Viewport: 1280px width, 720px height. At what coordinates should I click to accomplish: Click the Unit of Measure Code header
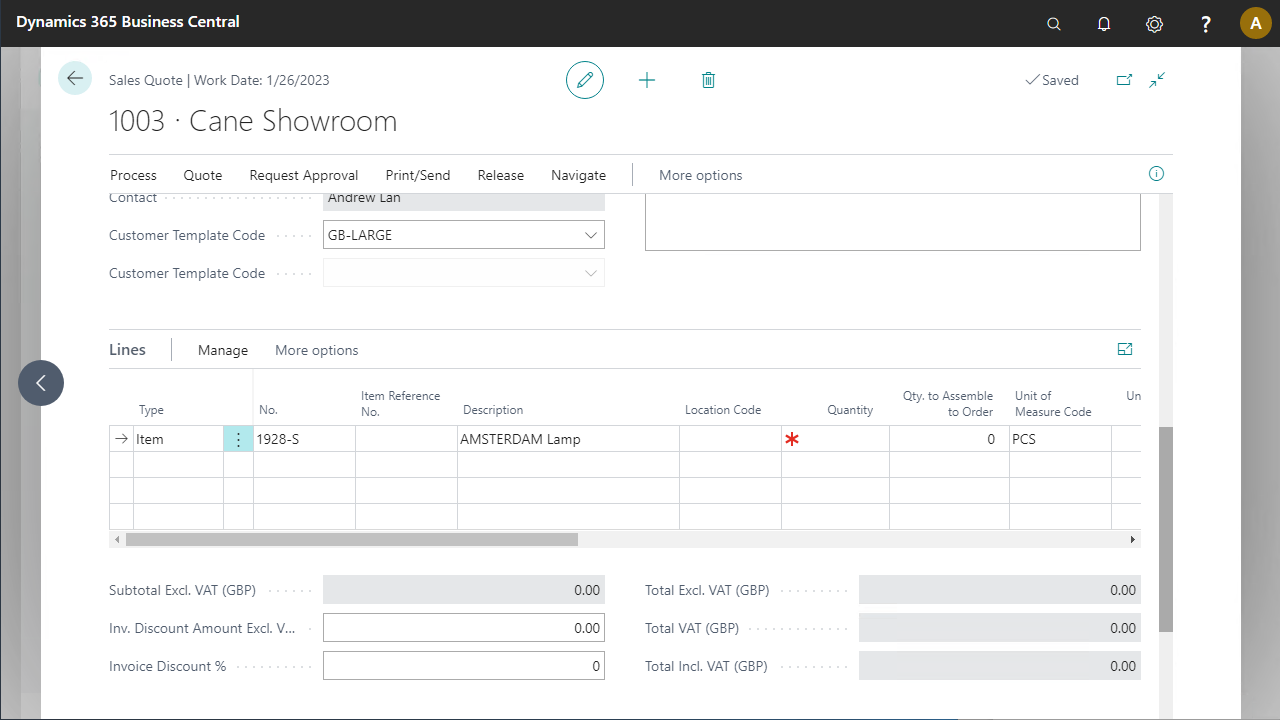[1053, 404]
